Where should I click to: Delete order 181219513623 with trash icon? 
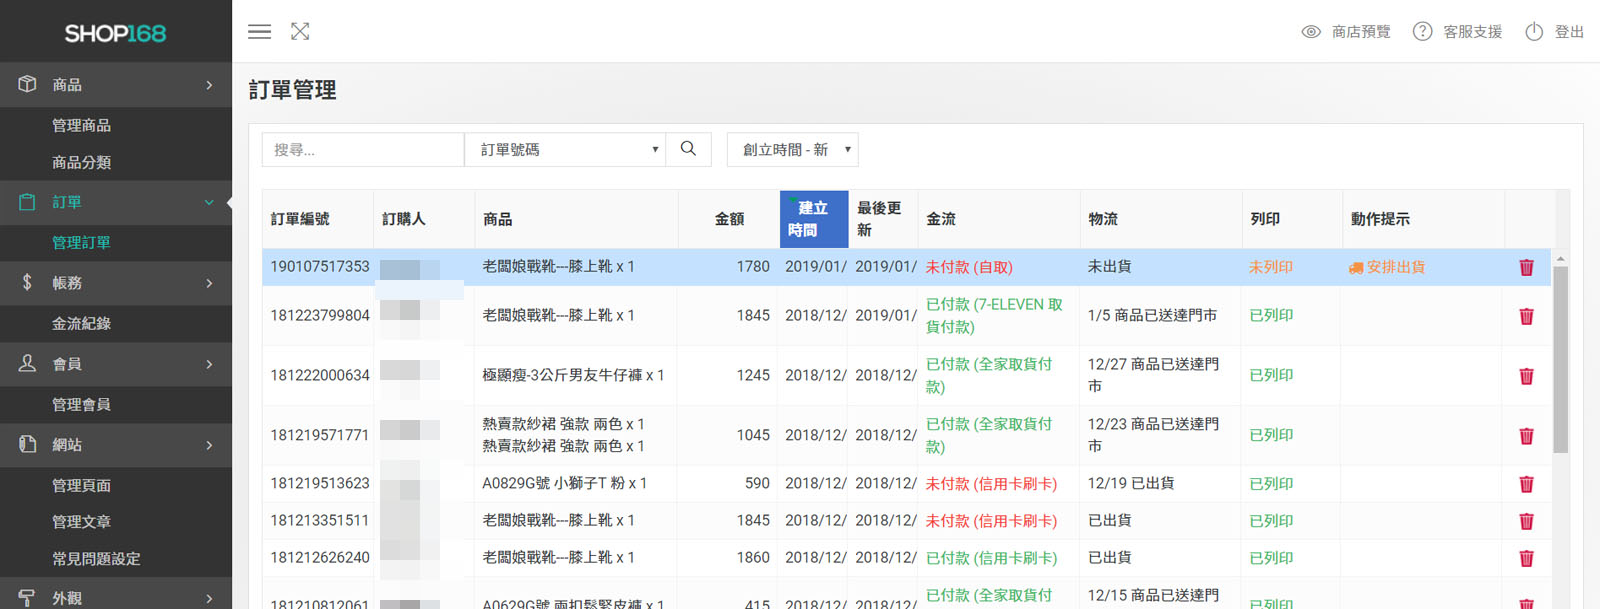pos(1526,484)
